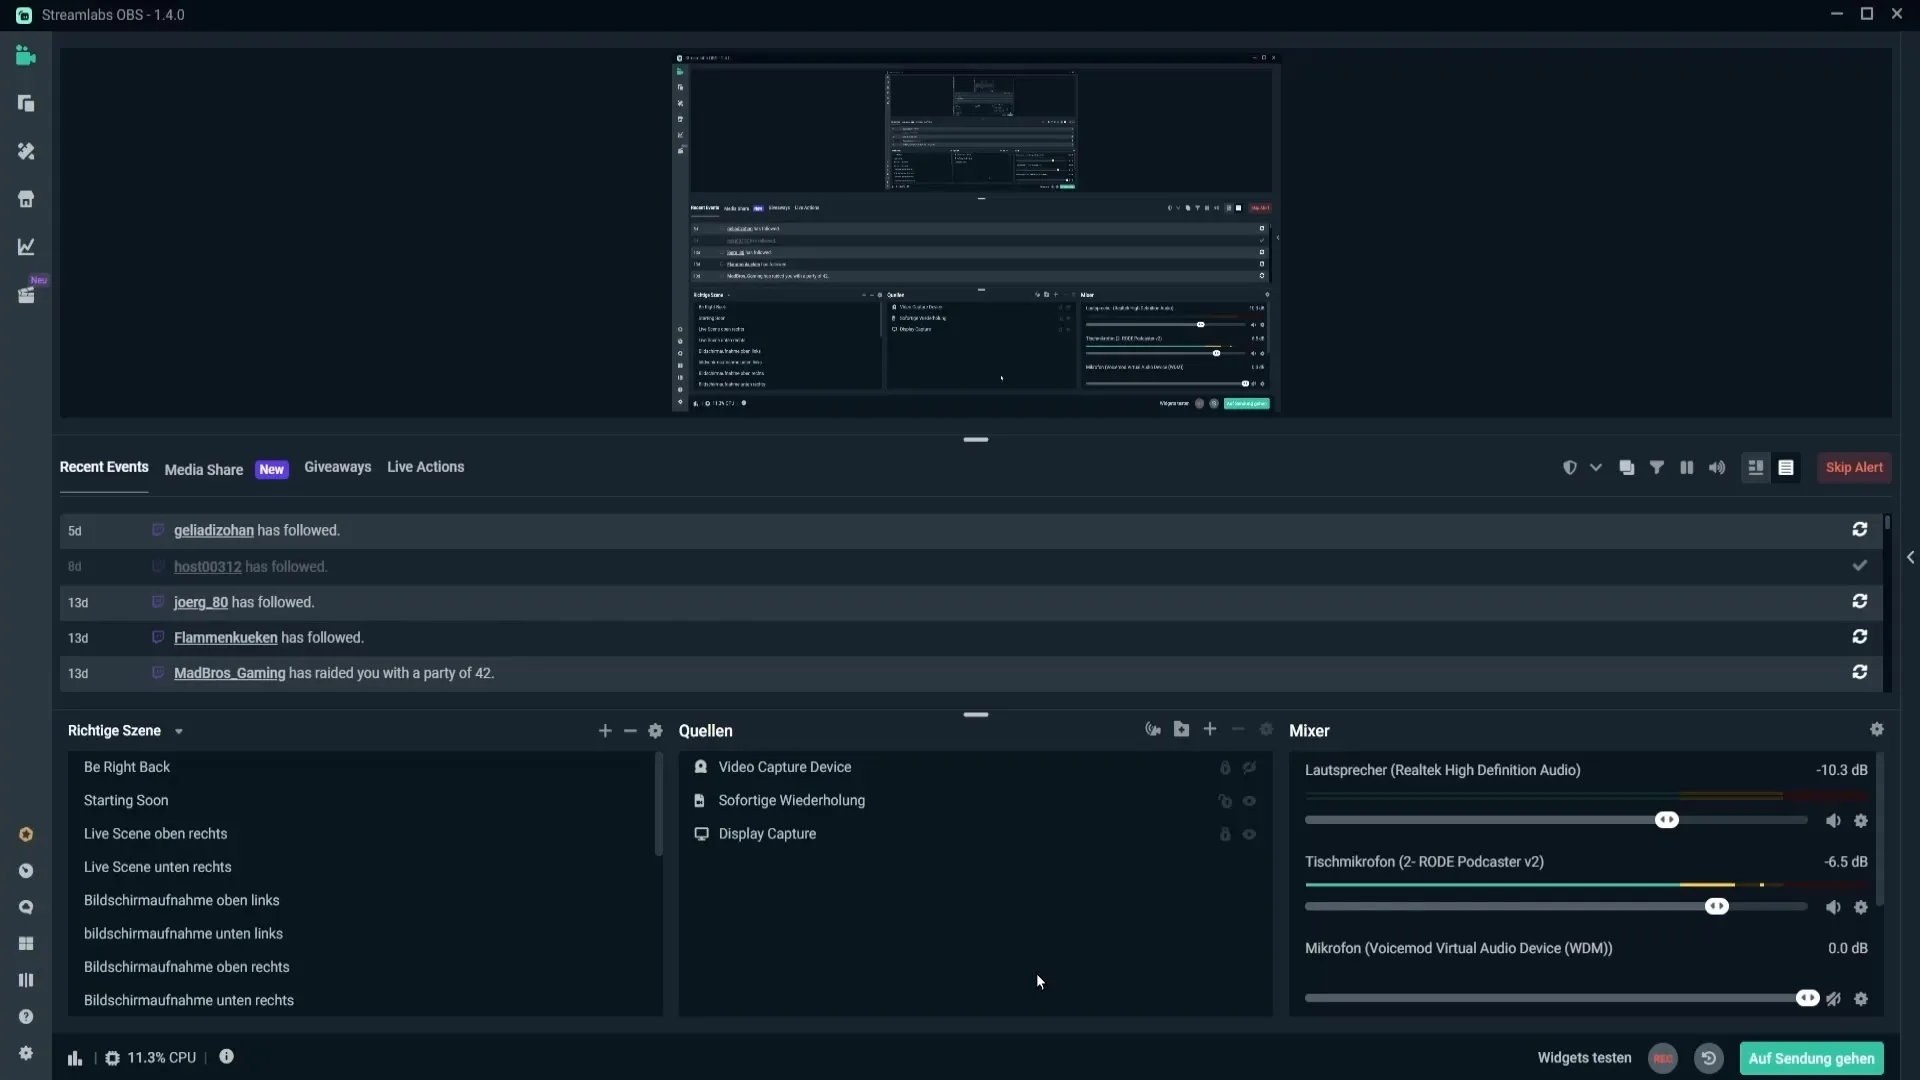Screen dimensions: 1920x1080
Task: Open the Dashboard analytics chart icon
Action: [26, 247]
